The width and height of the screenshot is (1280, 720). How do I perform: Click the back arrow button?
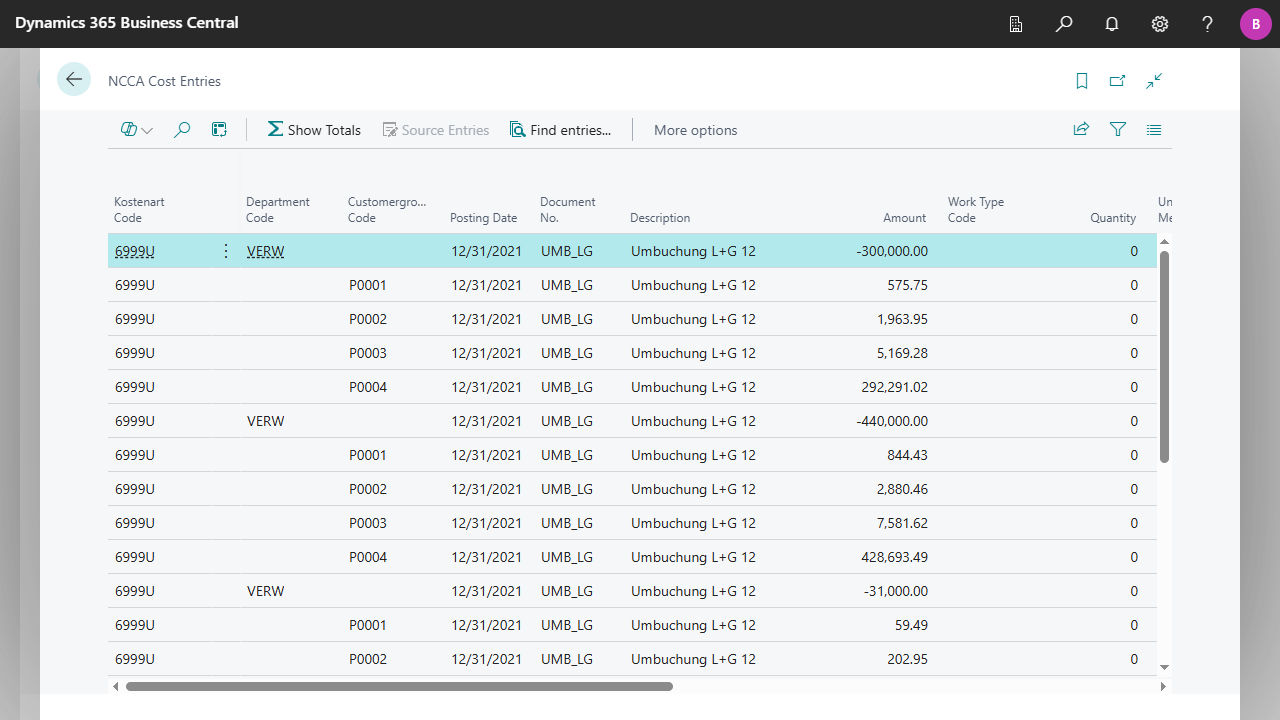[x=74, y=79]
